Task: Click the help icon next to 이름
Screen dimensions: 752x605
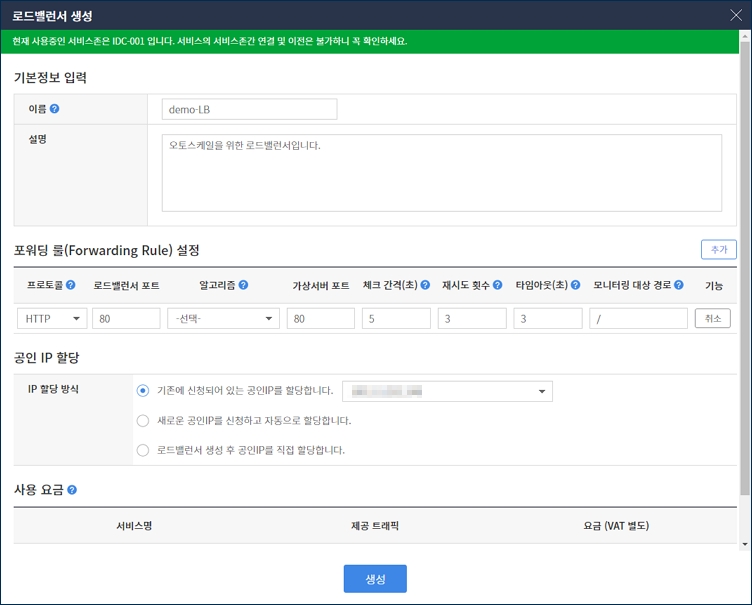Action: pos(55,109)
